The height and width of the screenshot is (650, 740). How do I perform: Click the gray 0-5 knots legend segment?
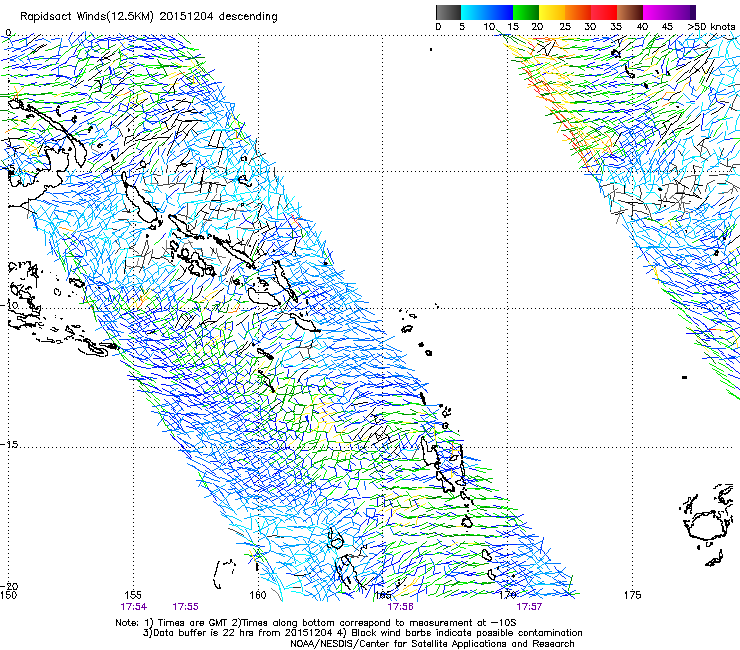(x=448, y=12)
